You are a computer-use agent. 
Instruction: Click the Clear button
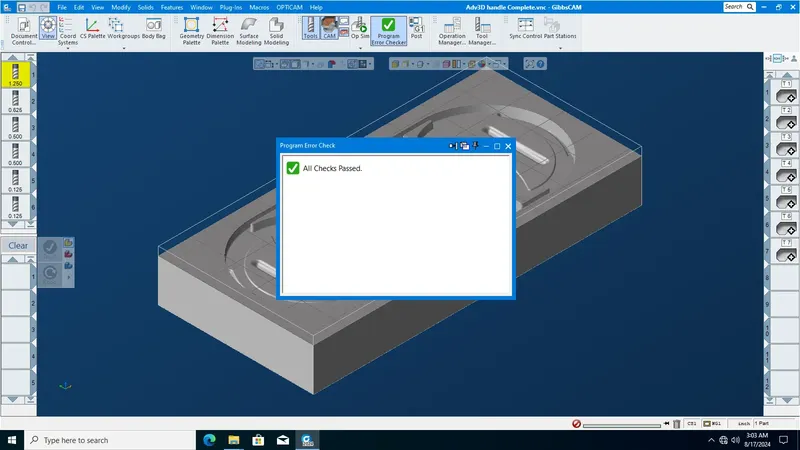coord(18,245)
